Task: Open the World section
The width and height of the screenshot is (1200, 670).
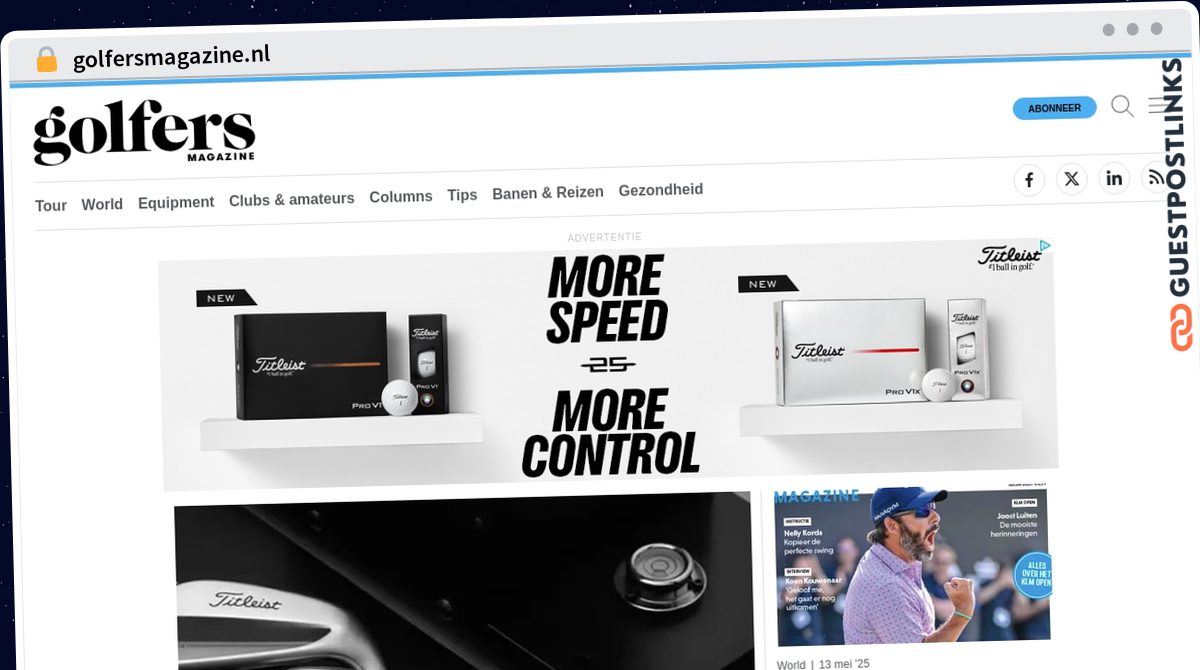Action: click(102, 204)
